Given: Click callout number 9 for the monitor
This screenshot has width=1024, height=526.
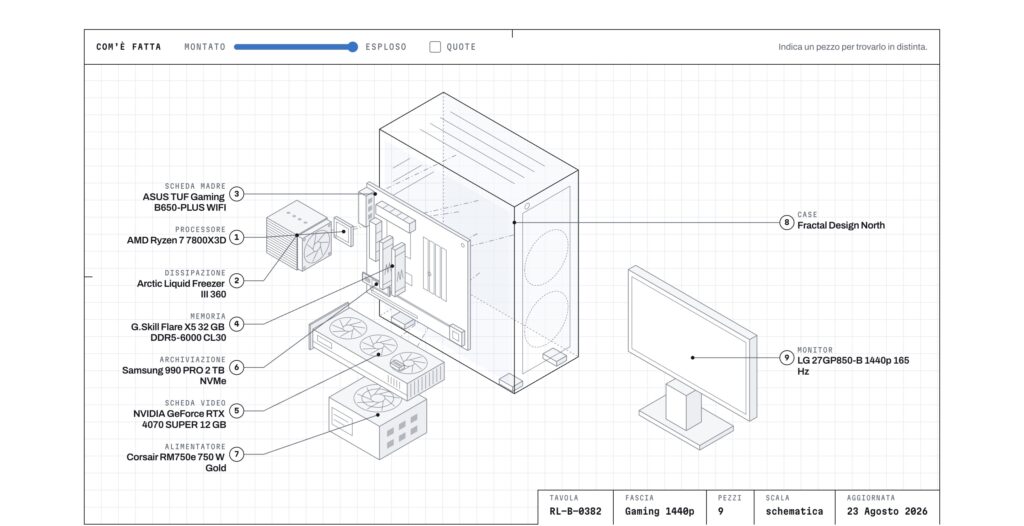Looking at the screenshot, I should tap(787, 357).
